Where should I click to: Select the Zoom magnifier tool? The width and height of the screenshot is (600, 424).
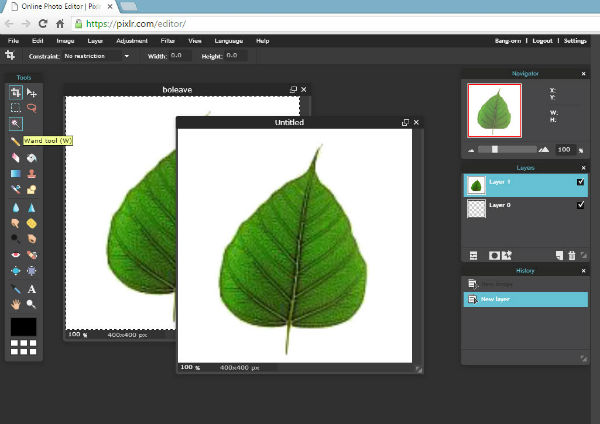32,305
